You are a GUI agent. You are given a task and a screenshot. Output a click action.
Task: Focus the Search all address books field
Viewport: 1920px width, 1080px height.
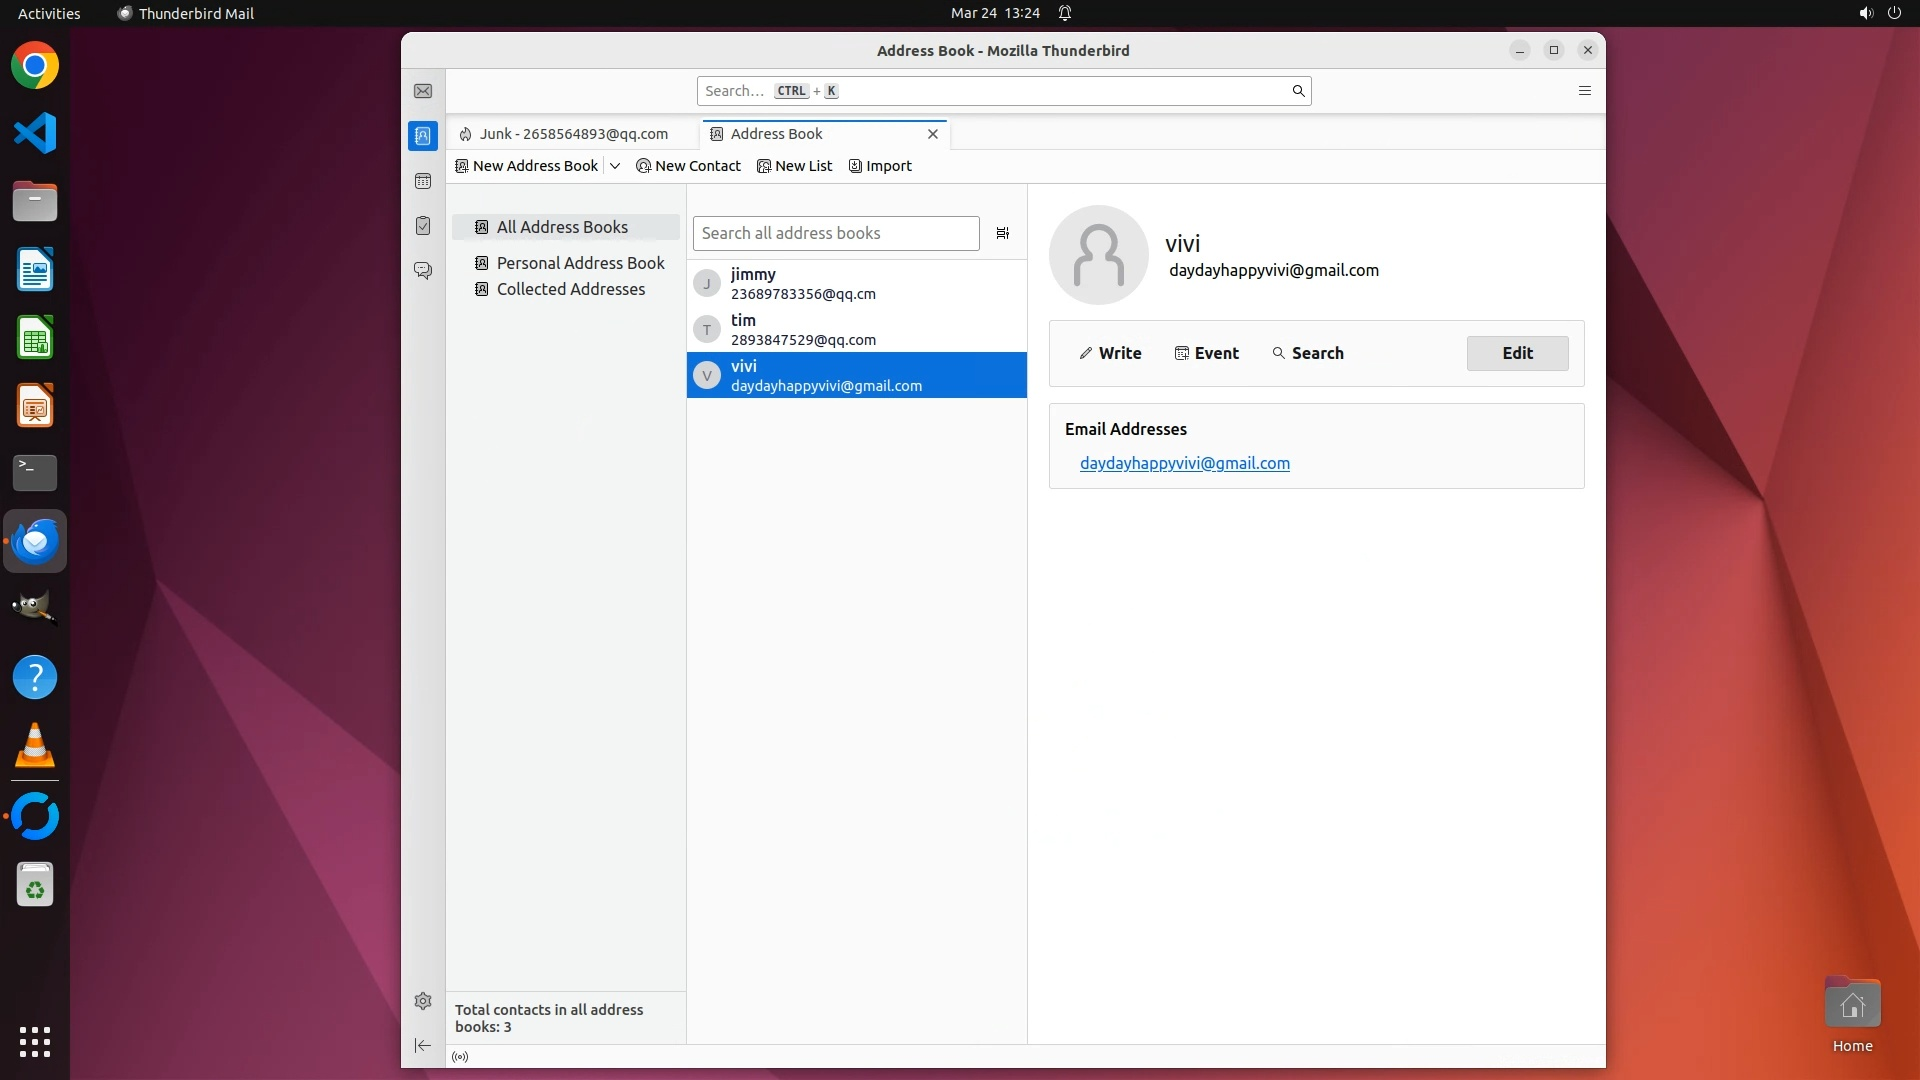pyautogui.click(x=835, y=233)
